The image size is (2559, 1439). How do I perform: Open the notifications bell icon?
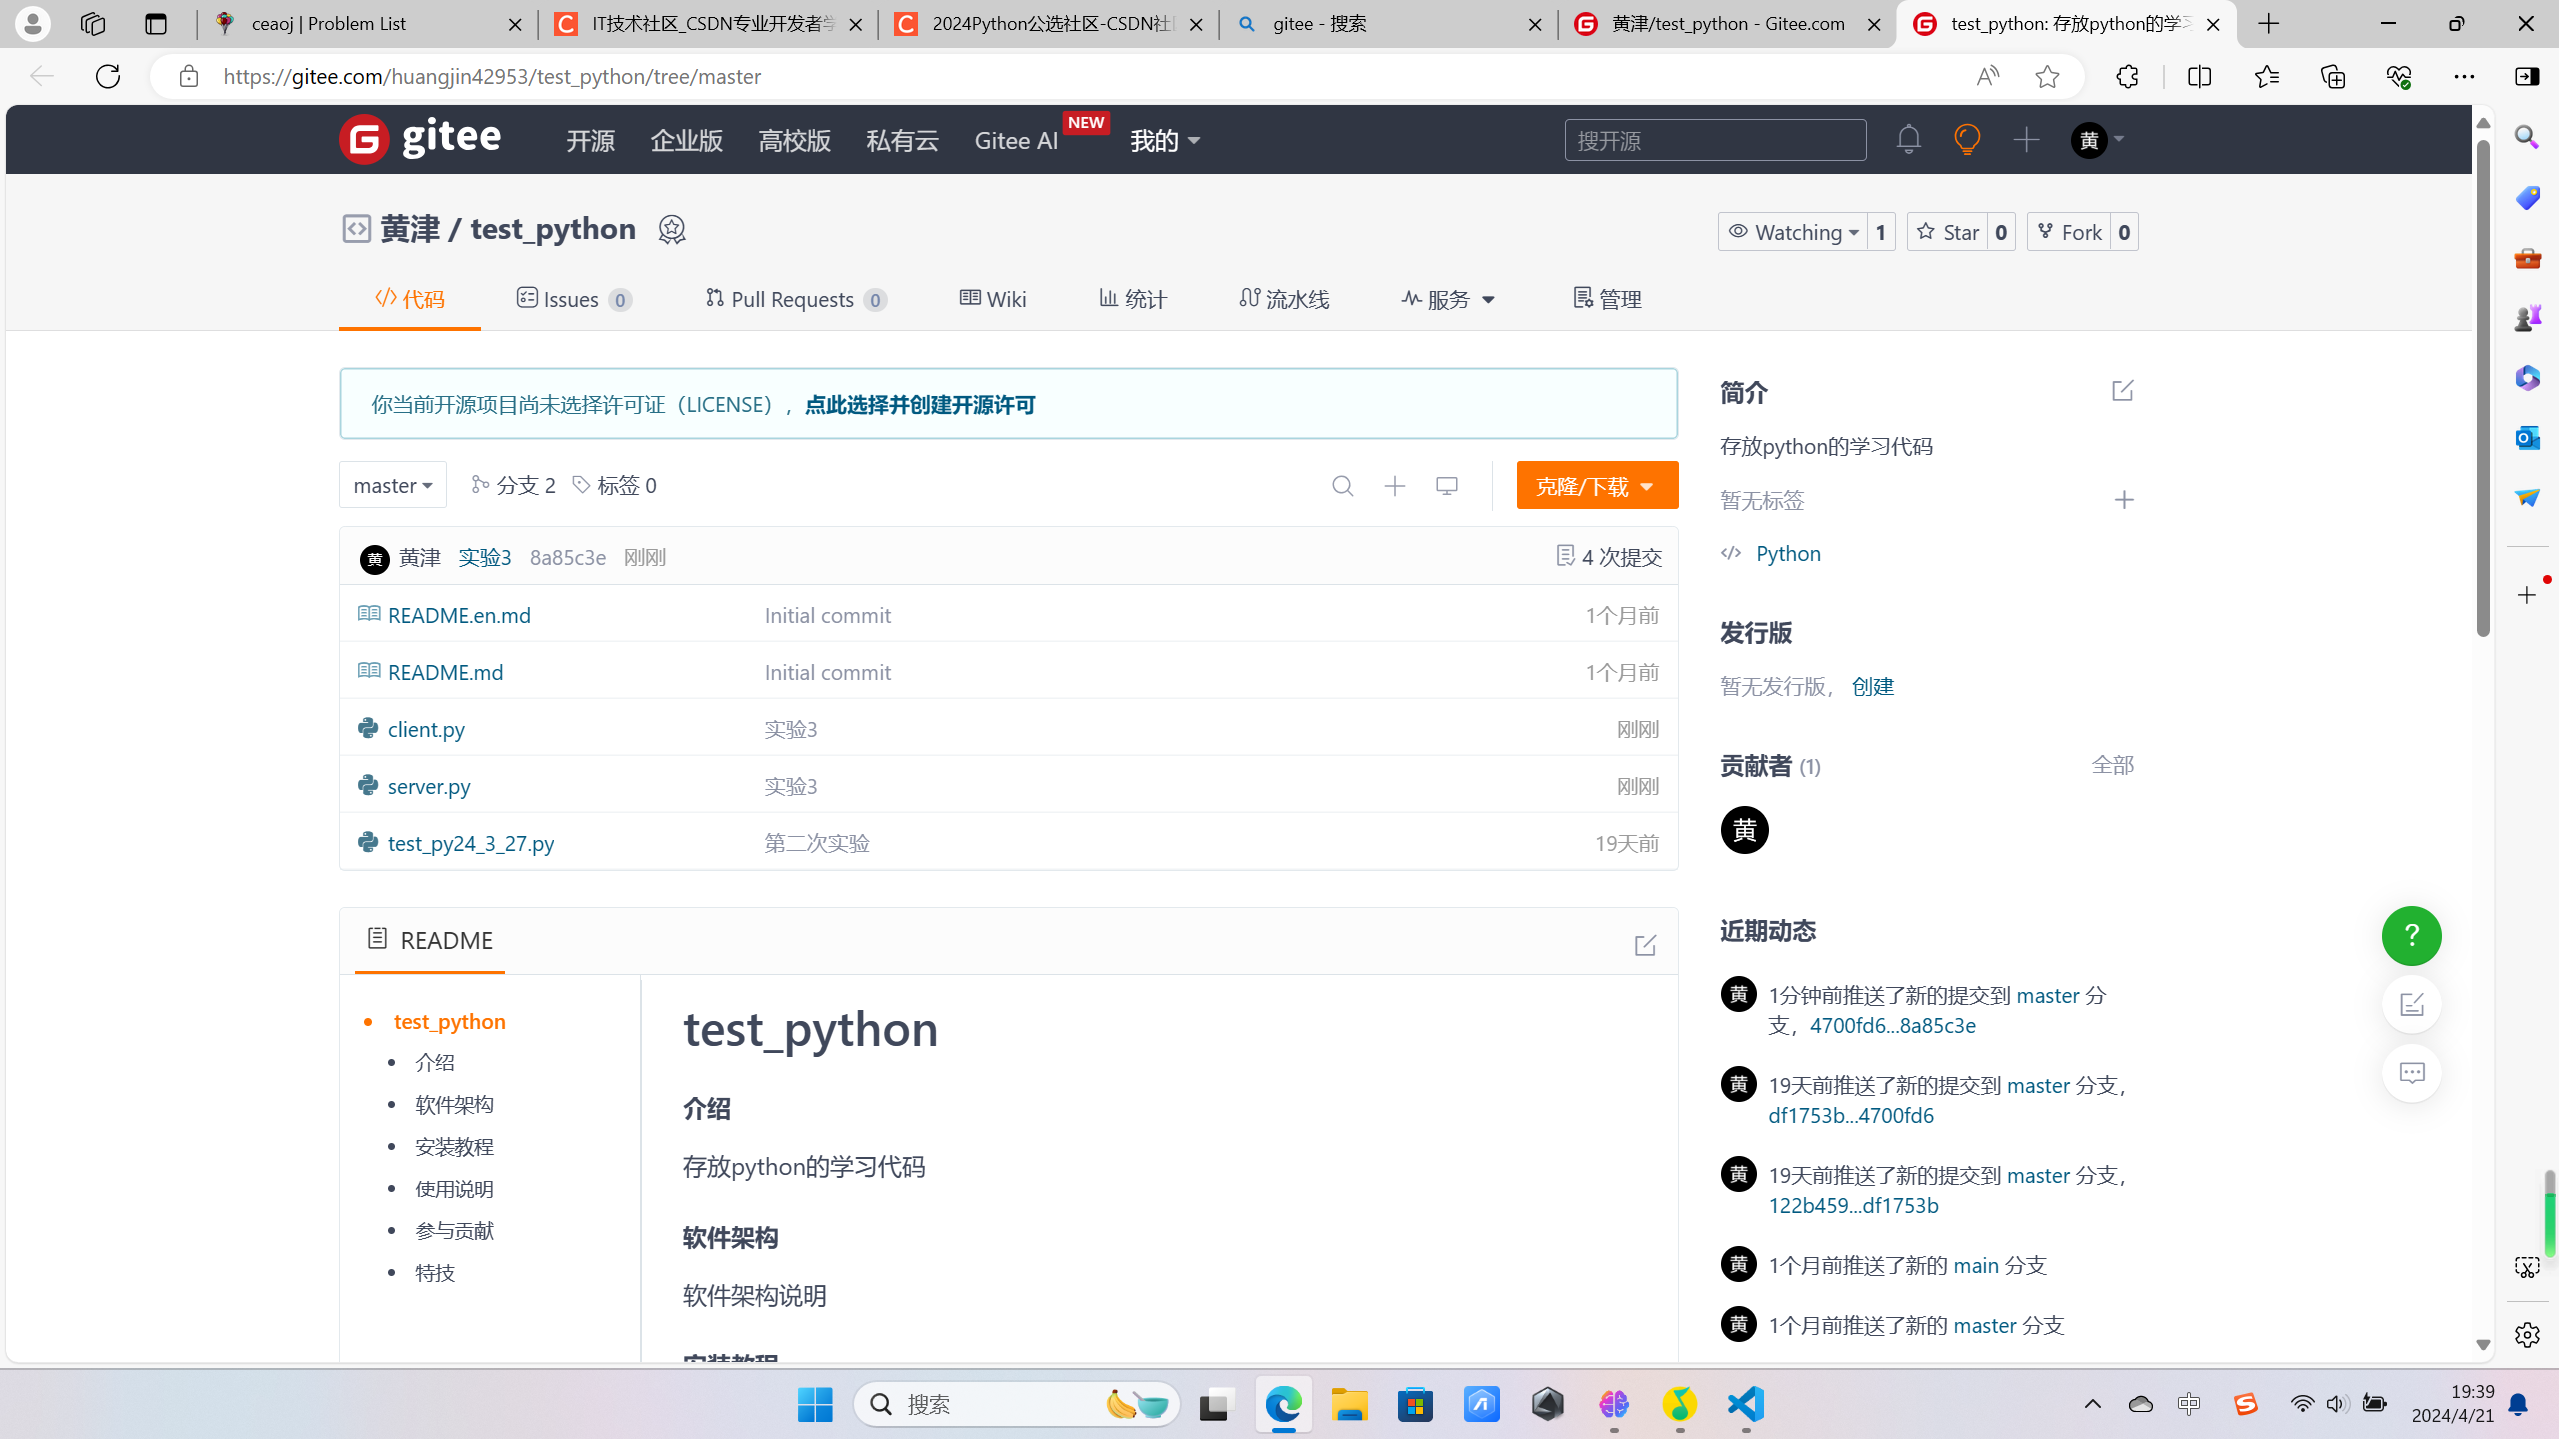coord(1908,139)
